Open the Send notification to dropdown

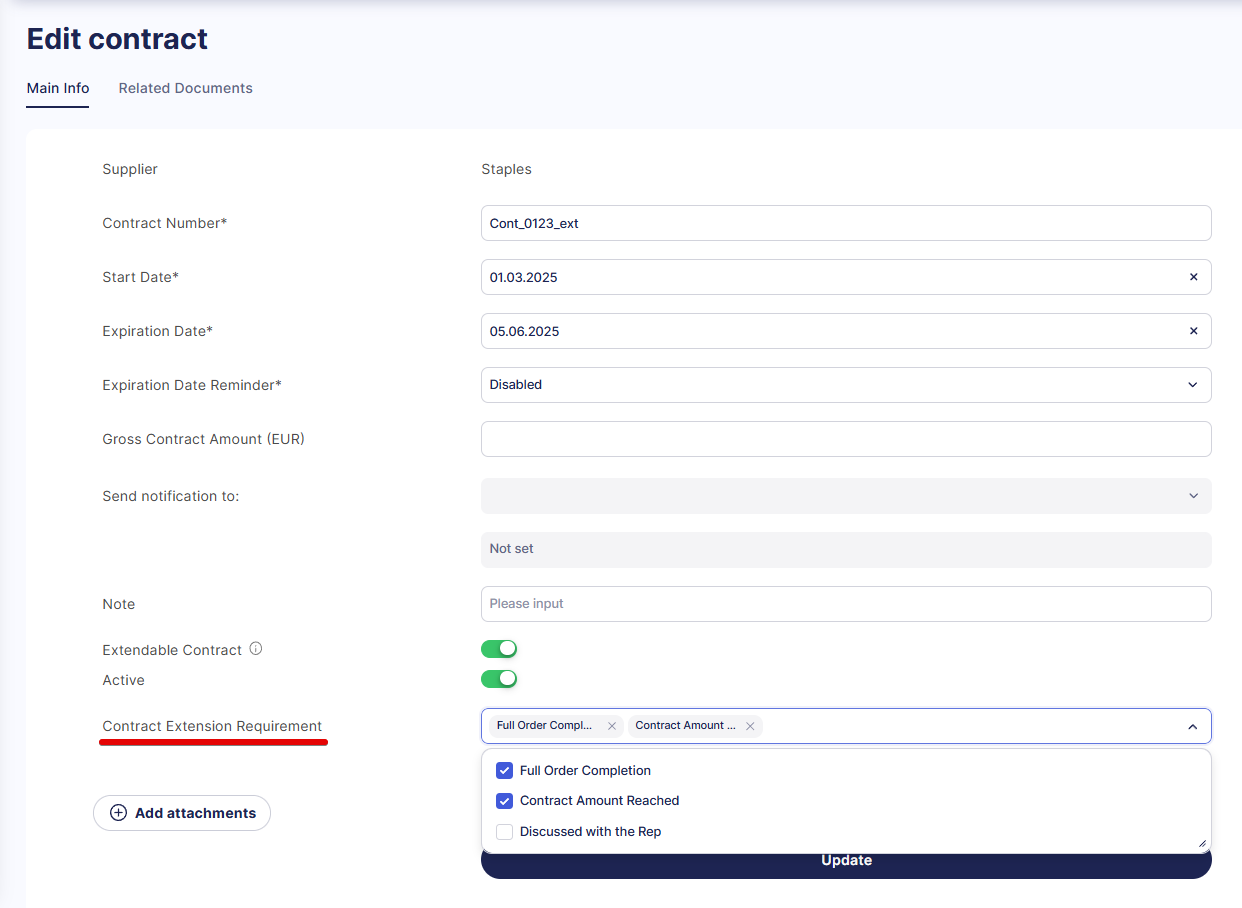[846, 496]
